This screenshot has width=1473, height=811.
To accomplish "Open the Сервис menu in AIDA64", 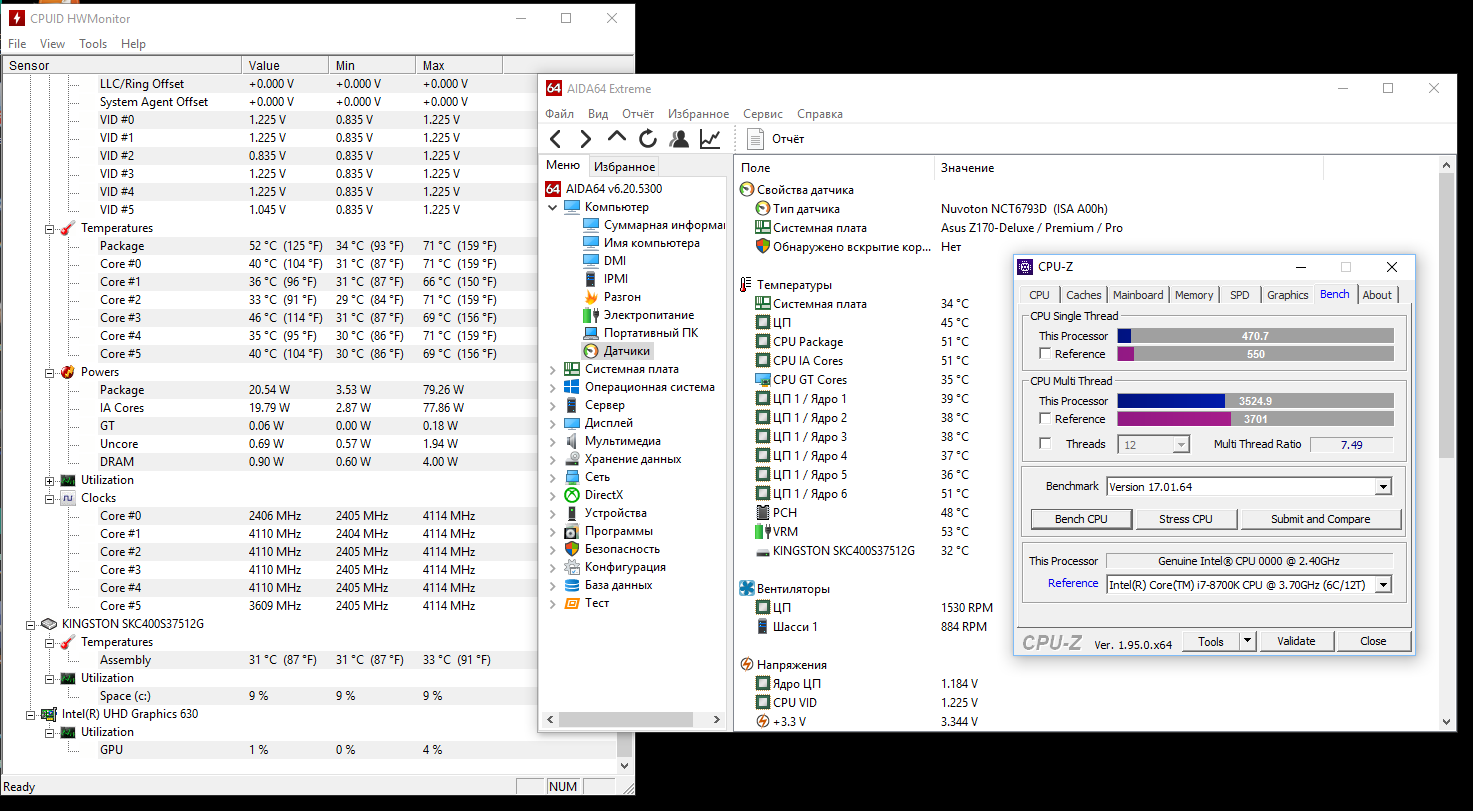I will [763, 114].
